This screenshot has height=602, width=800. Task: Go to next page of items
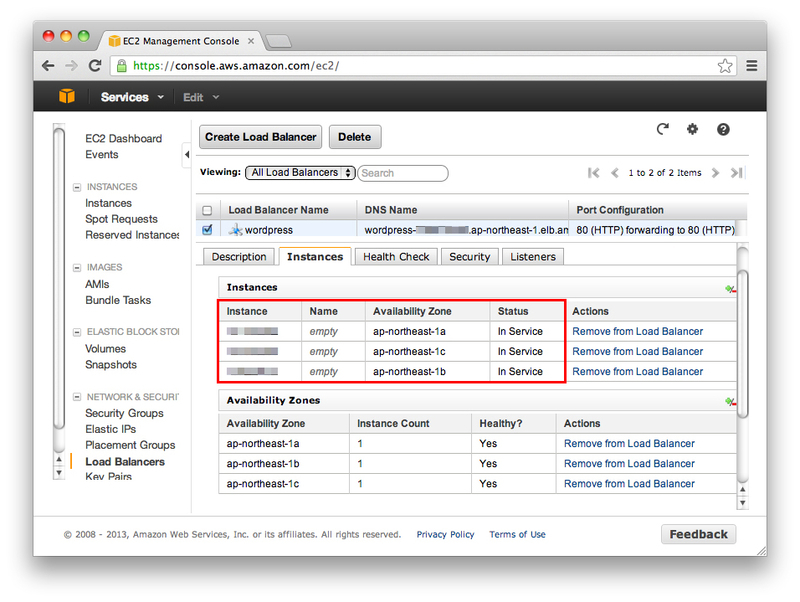[x=715, y=173]
